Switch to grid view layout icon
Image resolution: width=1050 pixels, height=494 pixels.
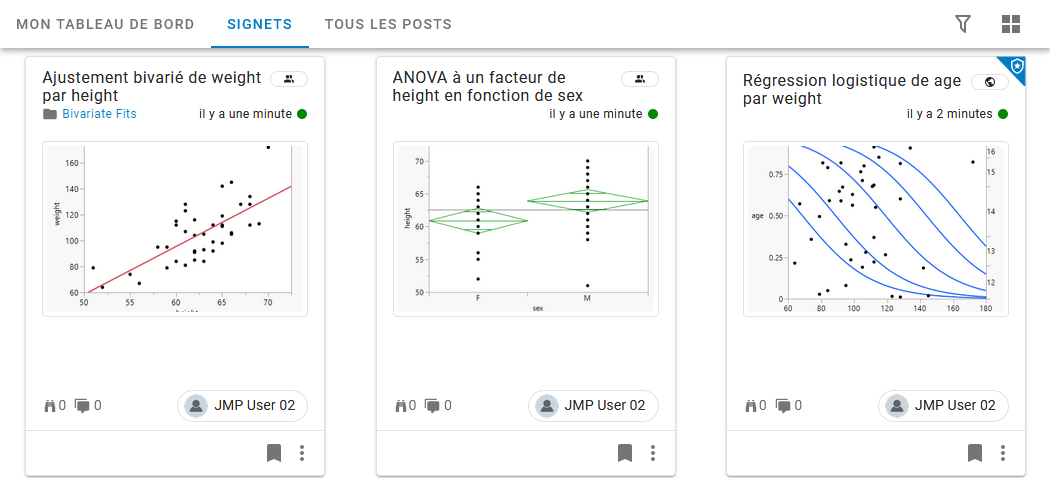point(1011,24)
